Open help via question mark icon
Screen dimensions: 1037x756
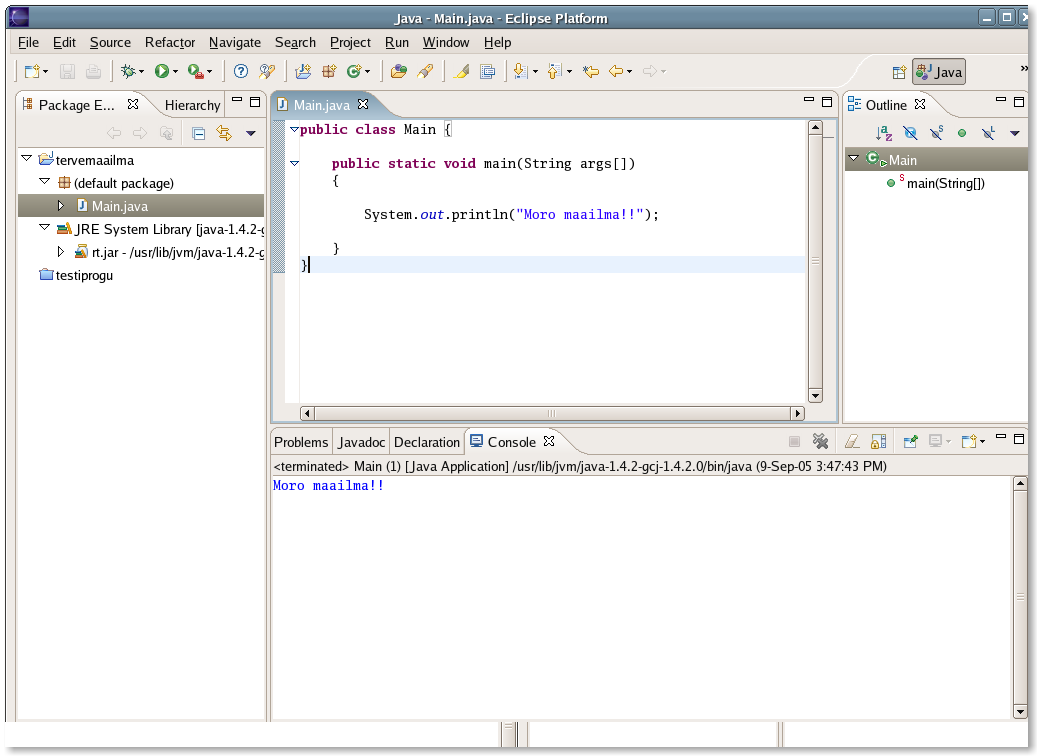(241, 71)
